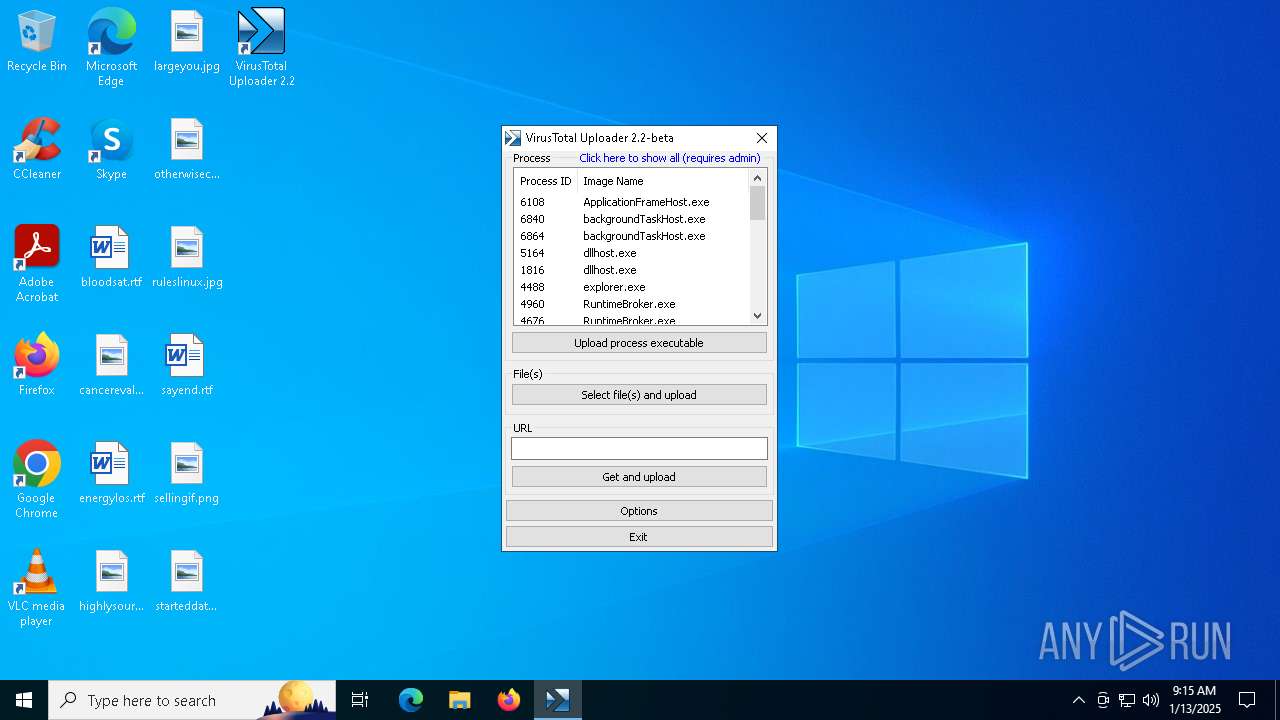Select ruleslinux.jpg file icon

tap(187, 257)
